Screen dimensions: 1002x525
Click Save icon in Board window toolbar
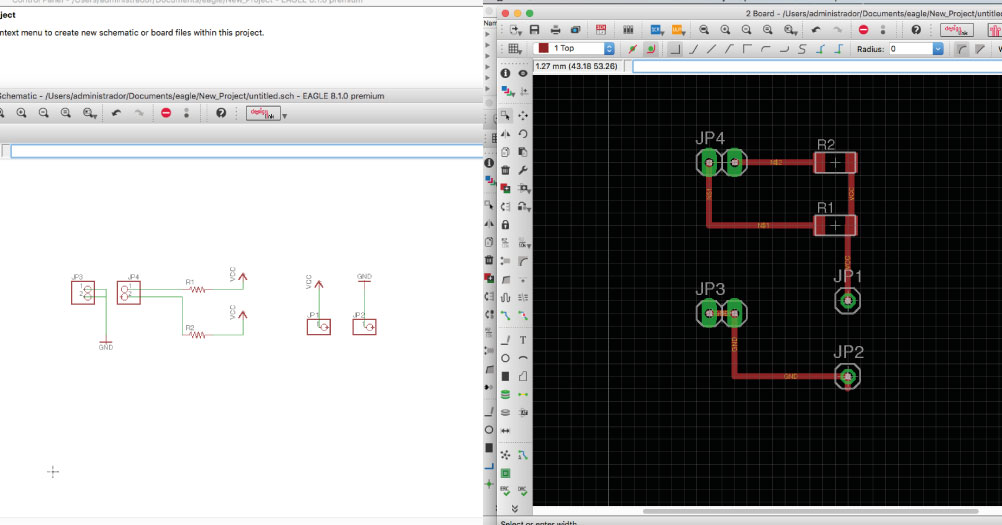click(535, 30)
